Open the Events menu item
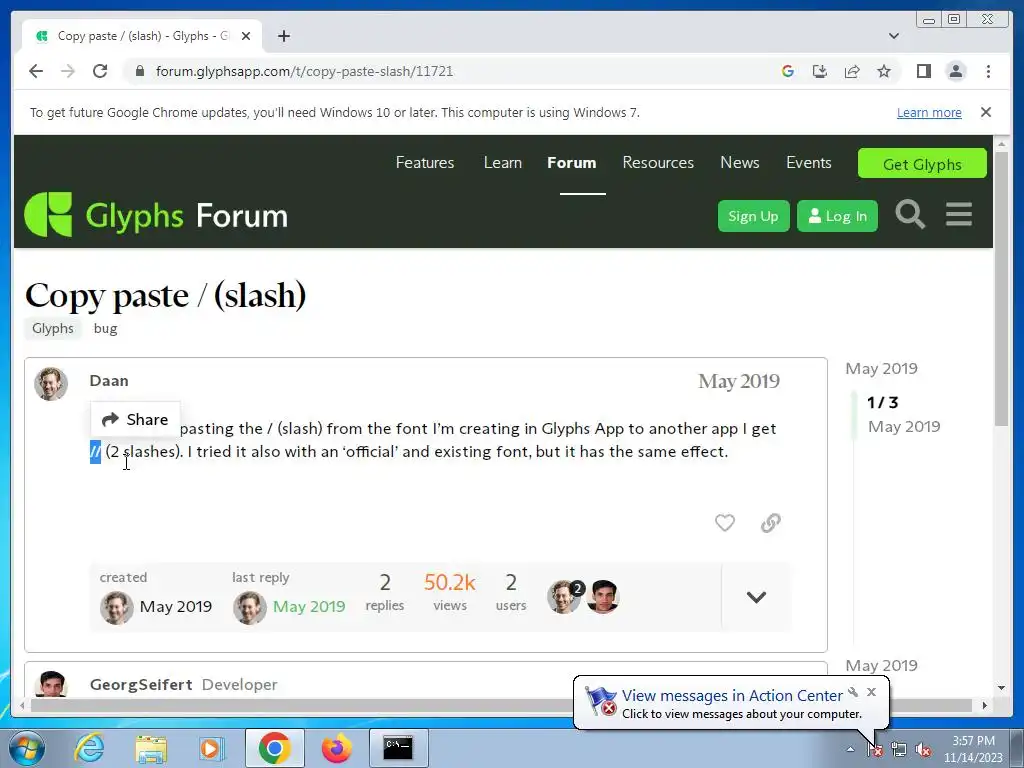 [808, 163]
